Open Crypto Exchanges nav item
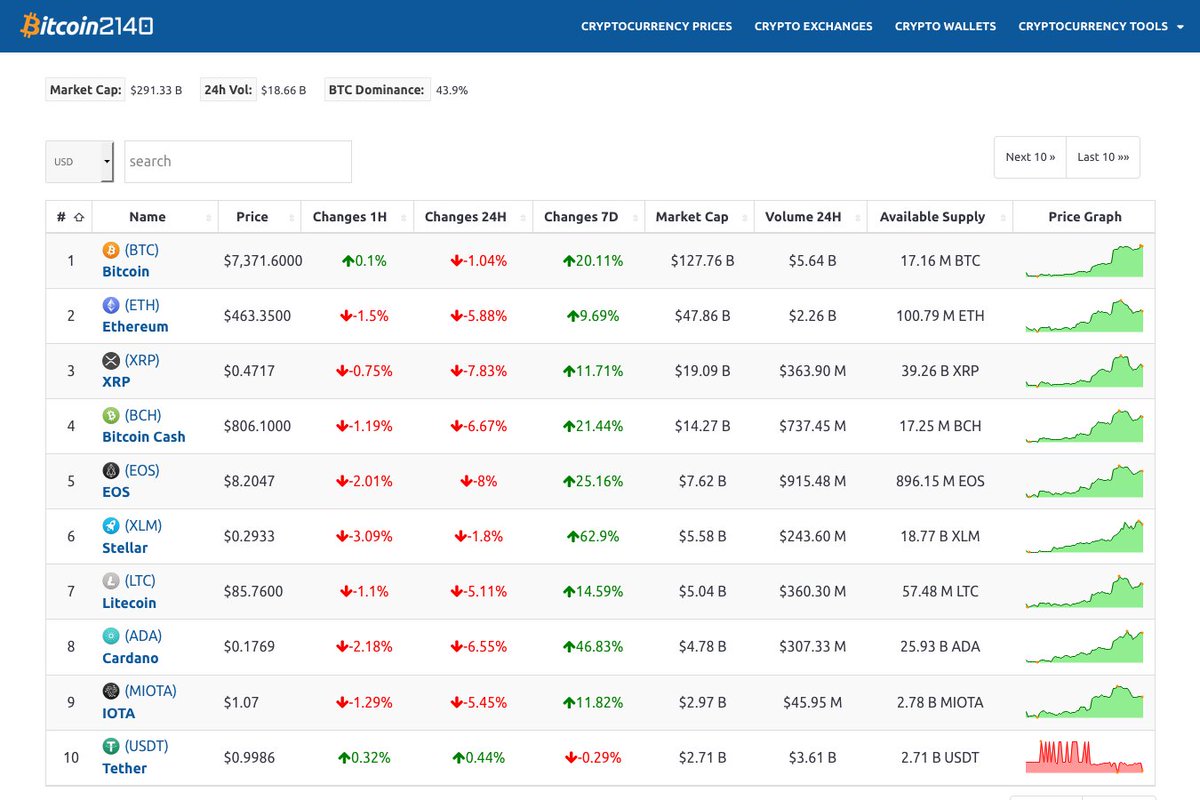The width and height of the screenshot is (1200, 800). point(813,26)
